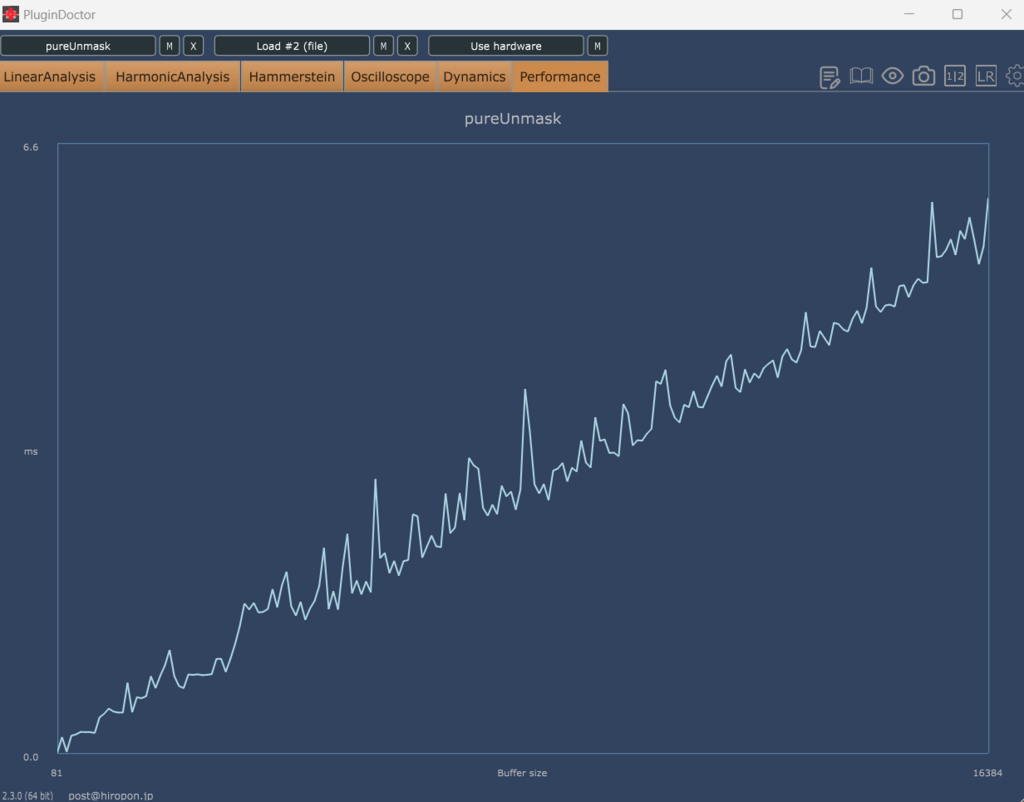This screenshot has width=1024, height=802.
Task: Go to the Hammerstein tab
Action: point(292,76)
